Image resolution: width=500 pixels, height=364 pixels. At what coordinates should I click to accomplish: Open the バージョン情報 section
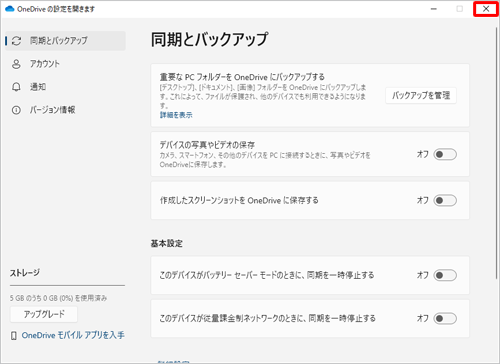(x=65, y=110)
